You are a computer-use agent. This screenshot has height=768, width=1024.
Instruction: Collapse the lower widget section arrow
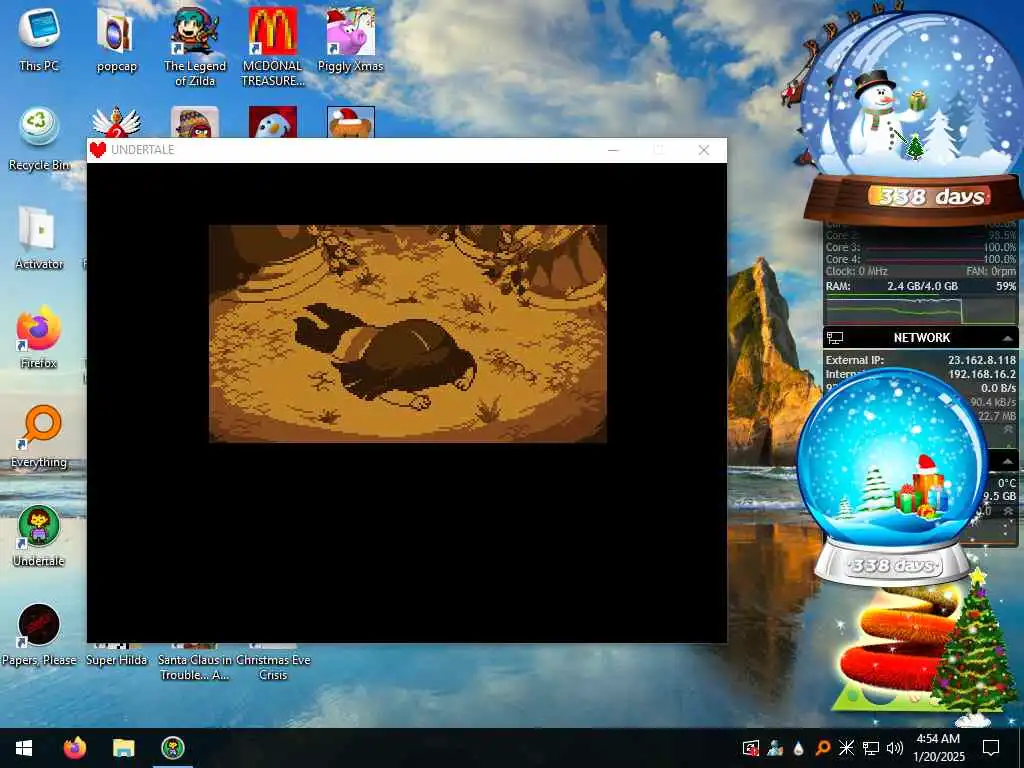click(x=1007, y=461)
